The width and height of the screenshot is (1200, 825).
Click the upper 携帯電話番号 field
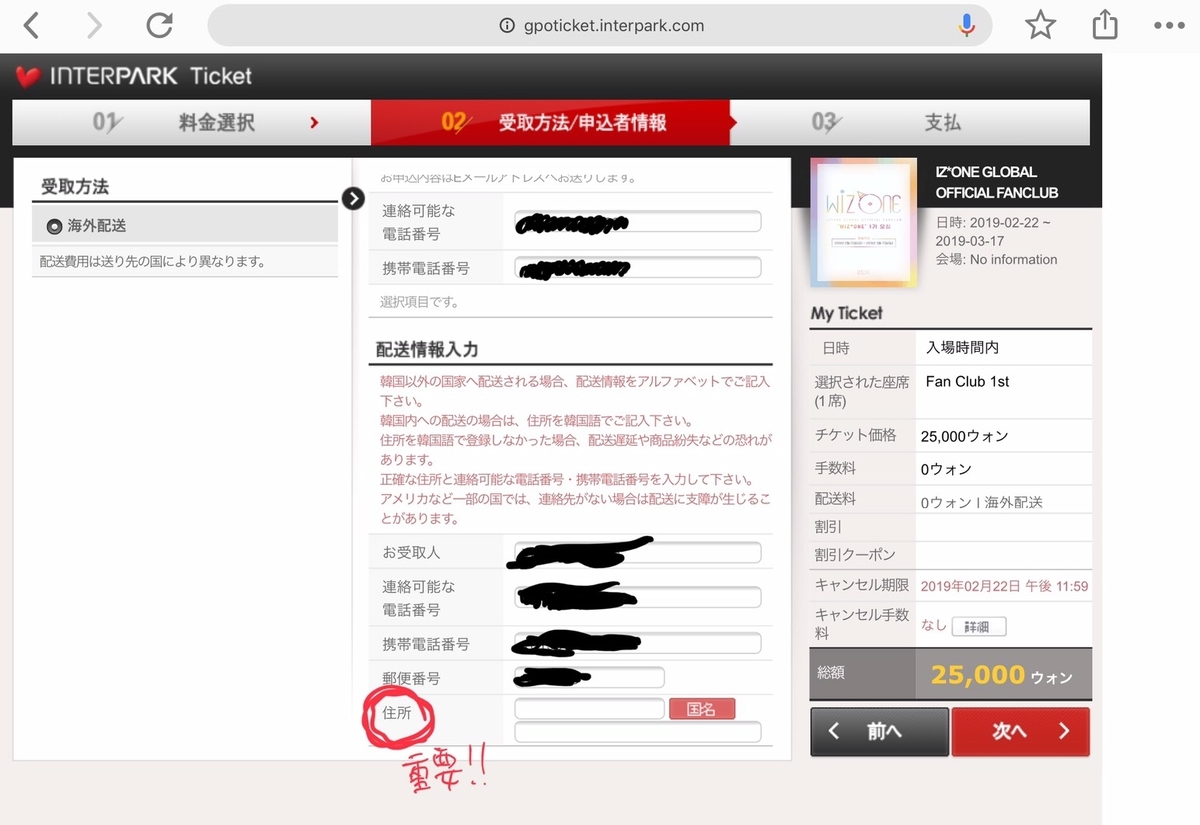click(x=638, y=268)
